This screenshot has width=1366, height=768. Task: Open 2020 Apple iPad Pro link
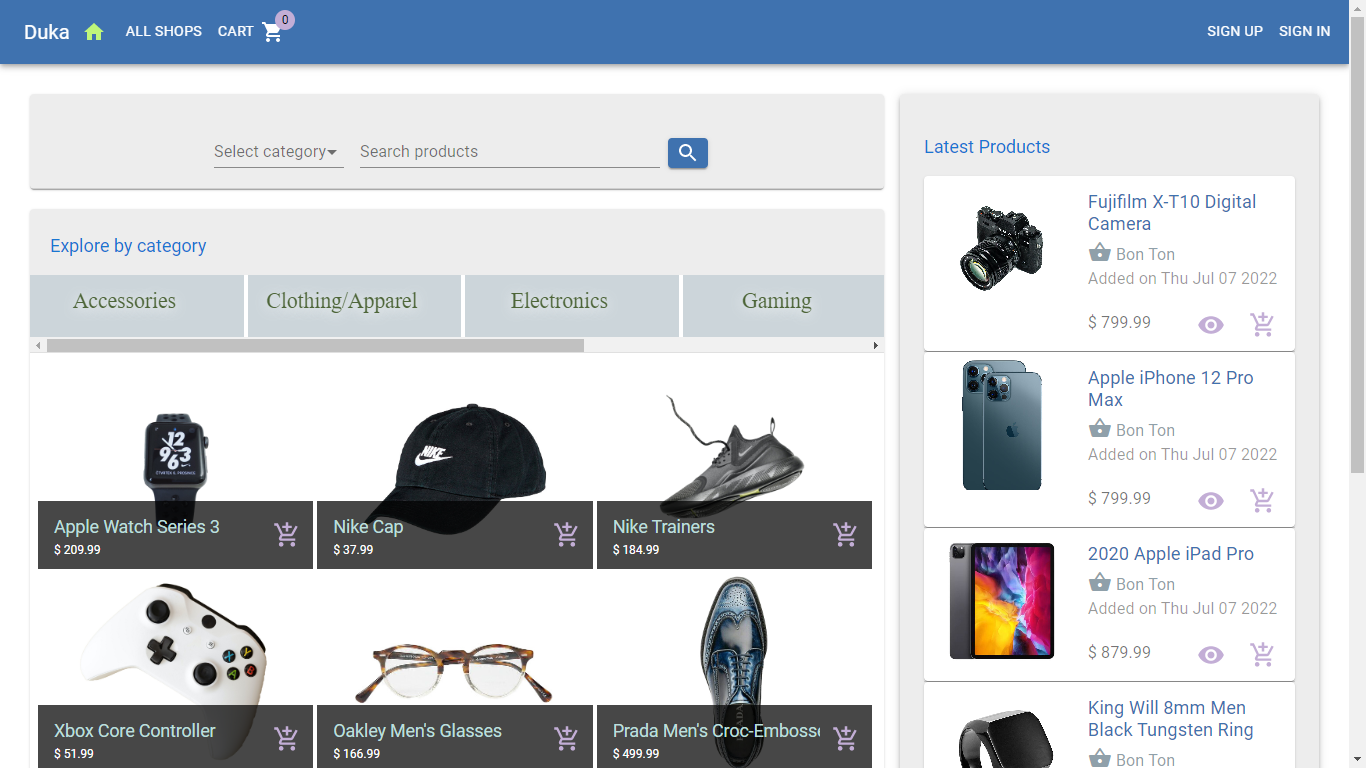coord(1171,554)
